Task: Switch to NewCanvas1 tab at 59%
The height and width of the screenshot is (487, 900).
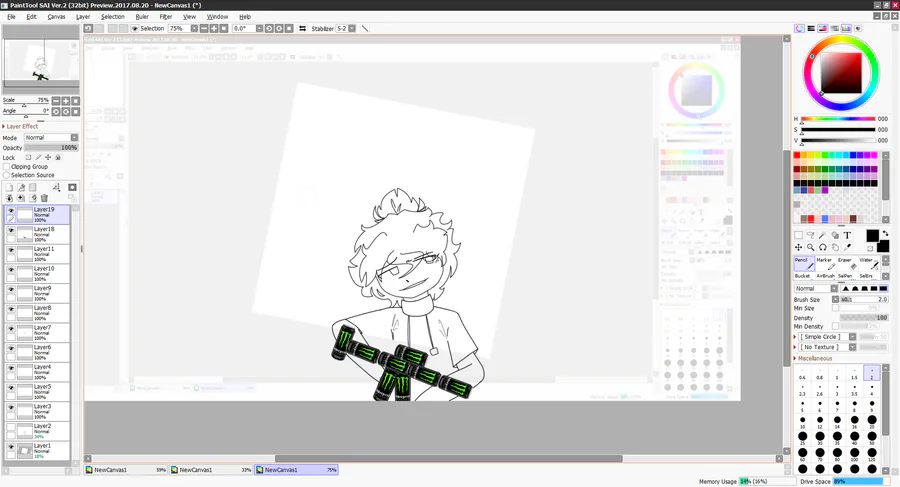Action: coord(126,470)
